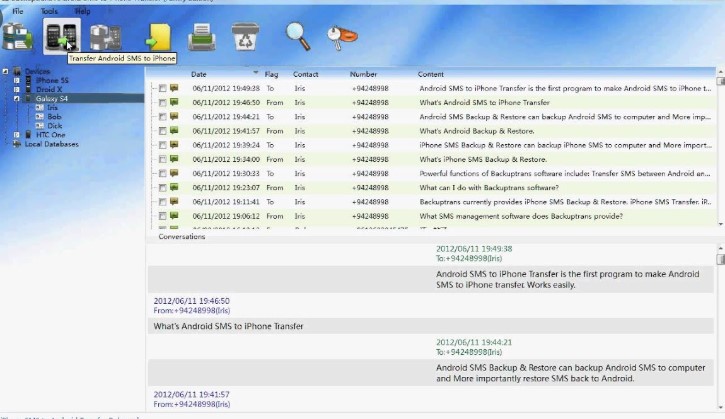
Task: Check the box for the 19:49:38 message
Action: pos(162,88)
